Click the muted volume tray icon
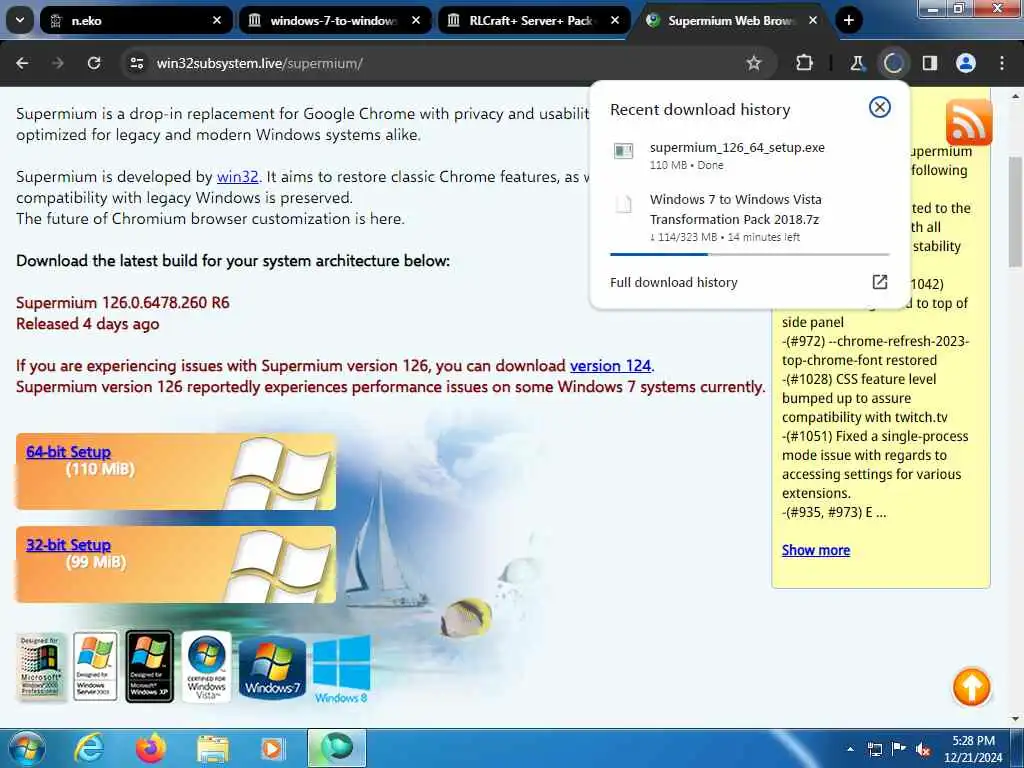The height and width of the screenshot is (768, 1024). 923,750
